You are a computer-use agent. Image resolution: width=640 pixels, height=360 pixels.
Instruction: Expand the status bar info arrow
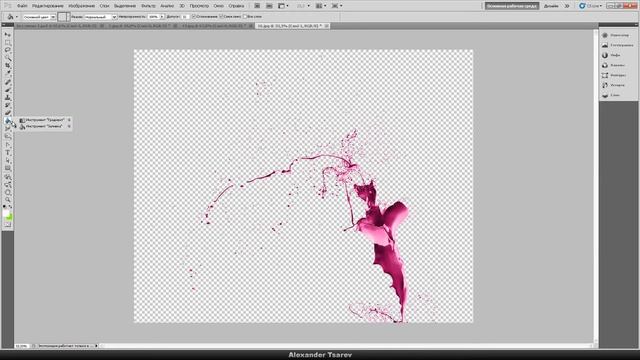(96, 346)
